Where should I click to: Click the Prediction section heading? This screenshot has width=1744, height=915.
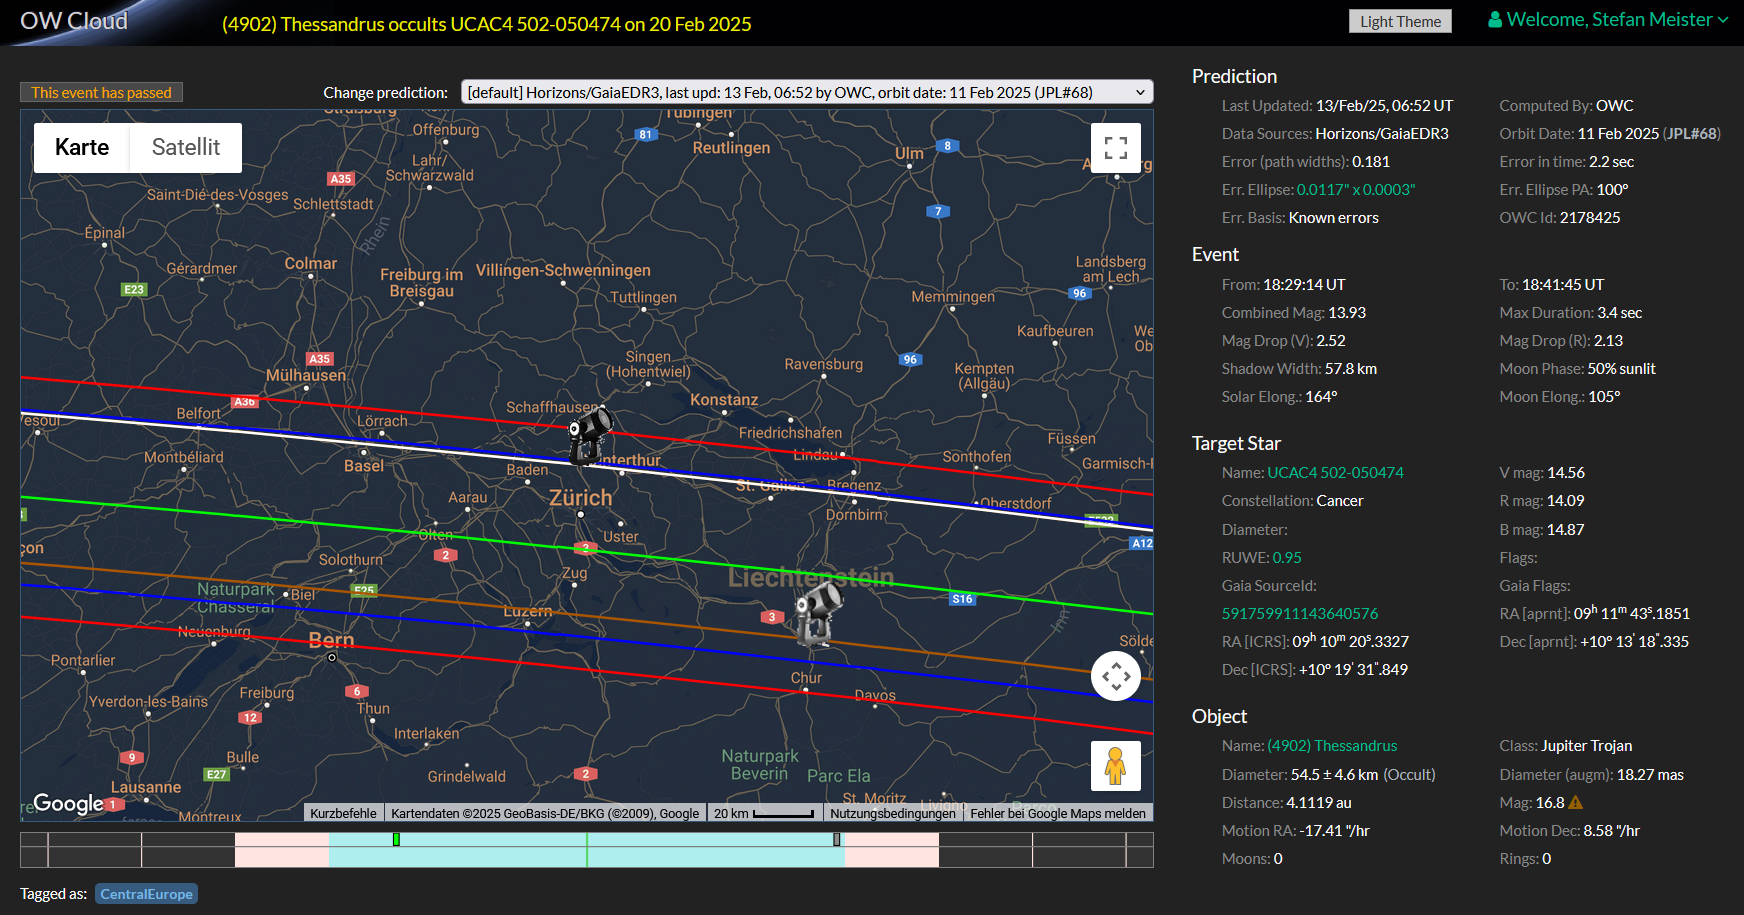[1234, 76]
